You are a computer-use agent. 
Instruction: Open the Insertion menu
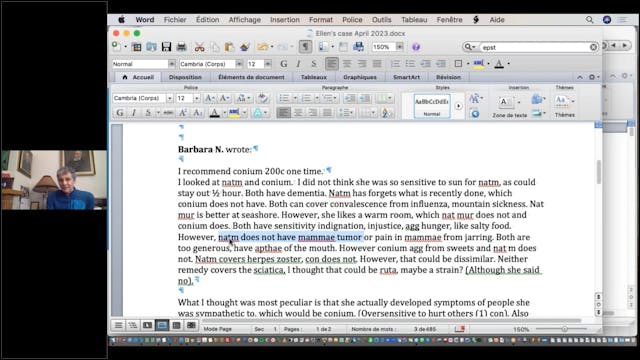[284, 20]
